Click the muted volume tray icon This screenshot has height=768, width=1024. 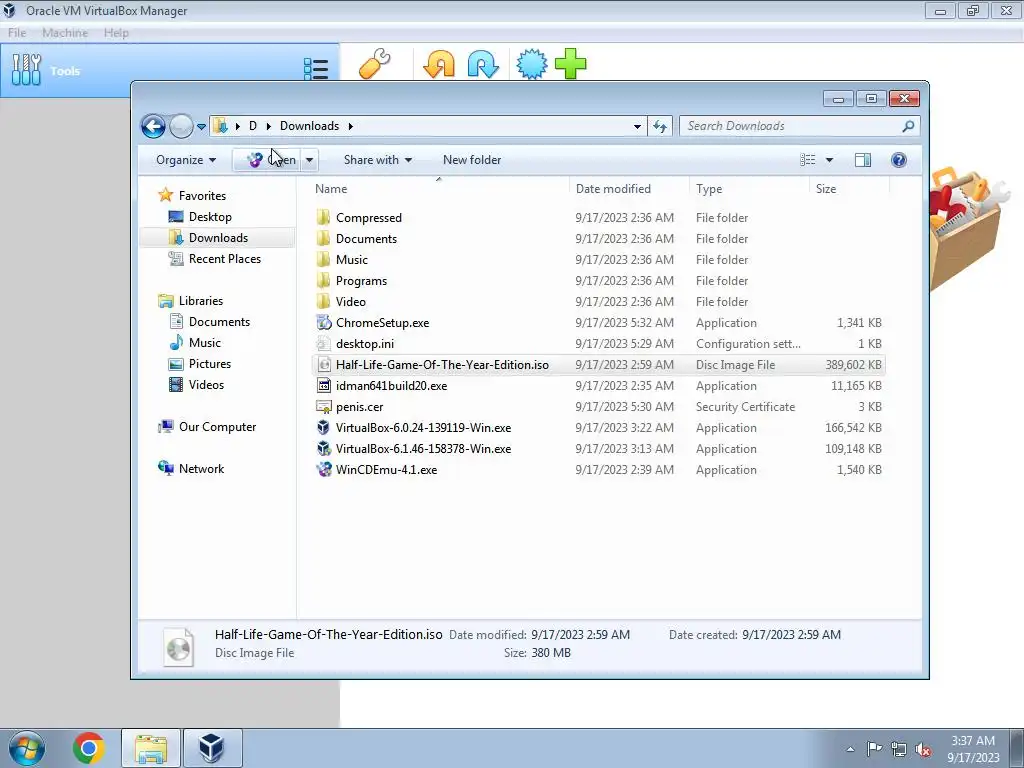[x=923, y=749]
